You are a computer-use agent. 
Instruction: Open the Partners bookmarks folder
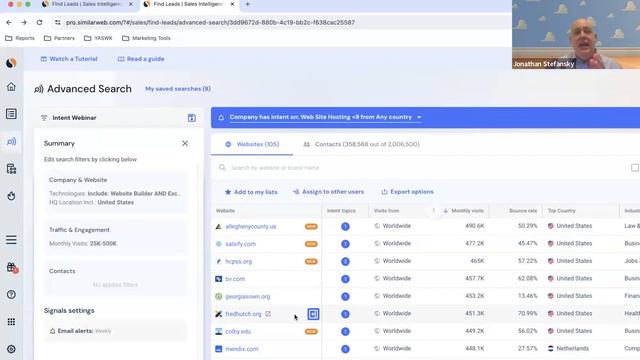(59, 38)
